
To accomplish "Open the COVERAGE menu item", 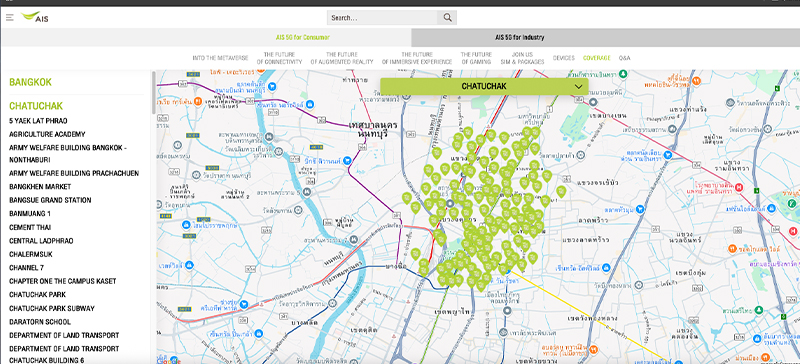I will [596, 58].
